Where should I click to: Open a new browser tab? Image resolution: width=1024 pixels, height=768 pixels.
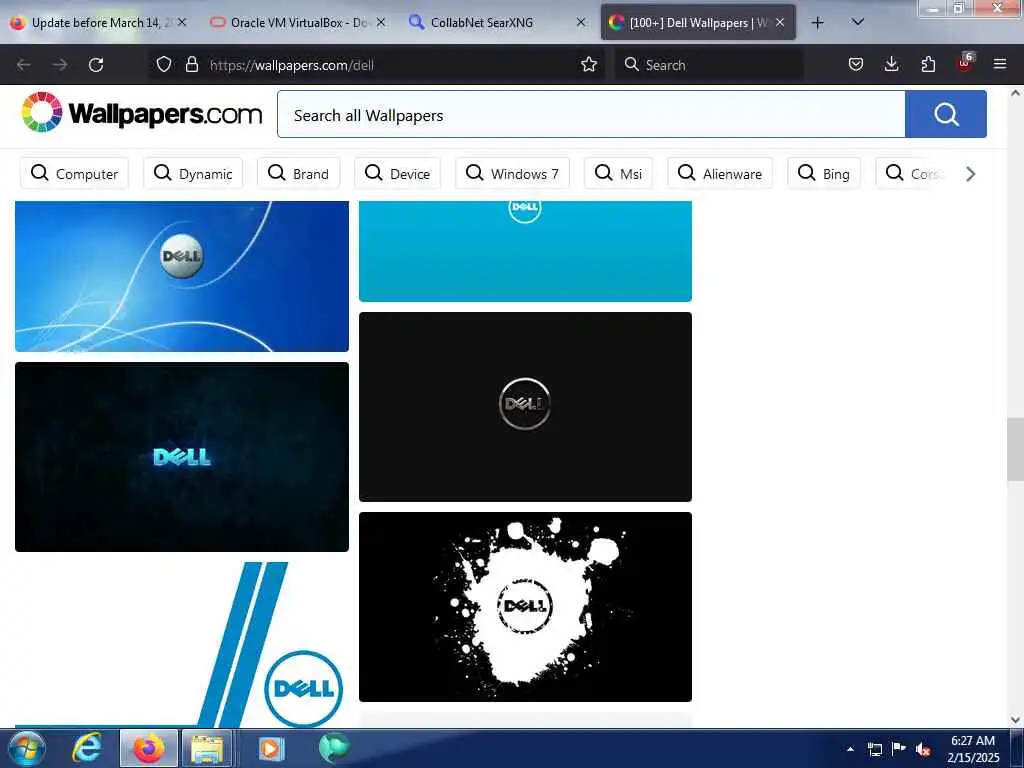(x=817, y=23)
